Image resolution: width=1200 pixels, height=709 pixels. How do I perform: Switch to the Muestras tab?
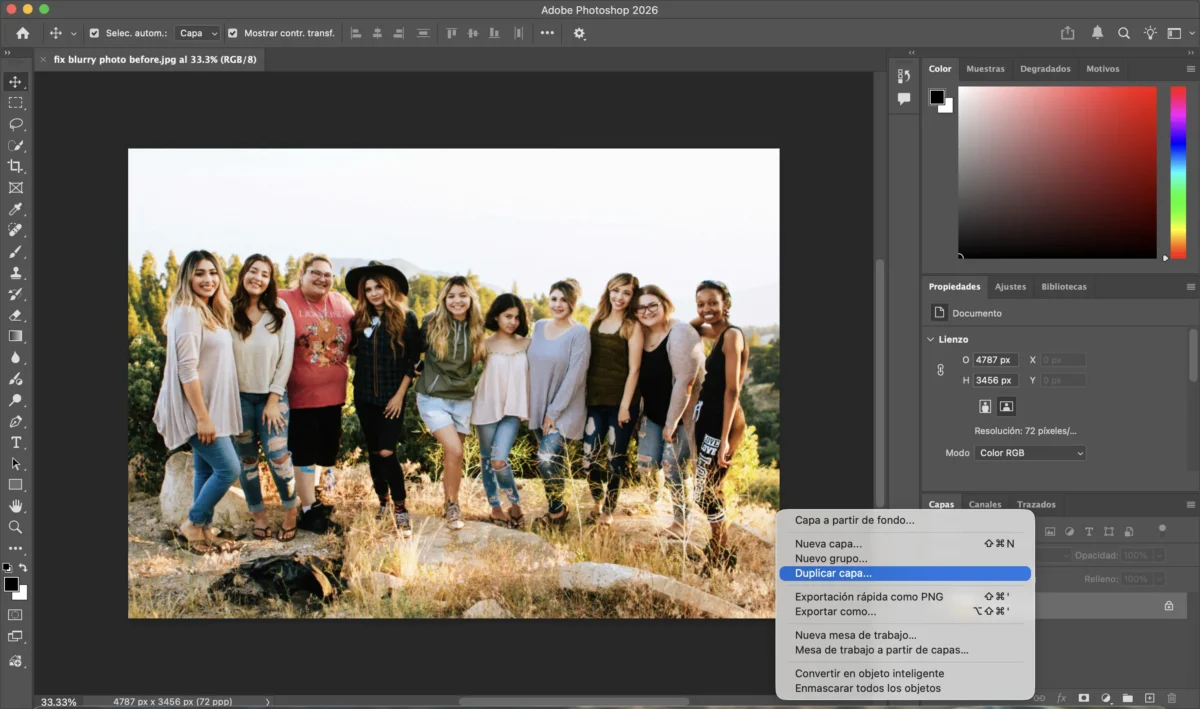[985, 69]
